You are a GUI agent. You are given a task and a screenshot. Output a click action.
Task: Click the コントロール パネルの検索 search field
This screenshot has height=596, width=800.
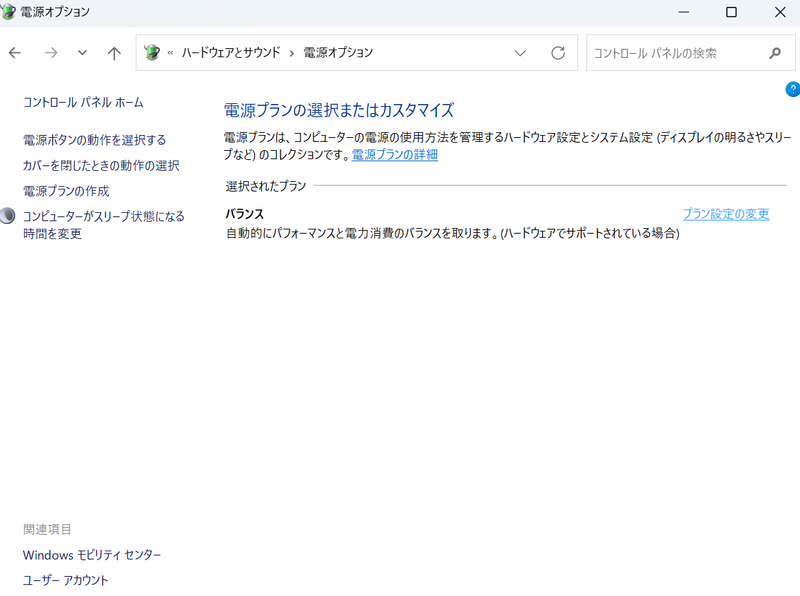click(x=670, y=53)
